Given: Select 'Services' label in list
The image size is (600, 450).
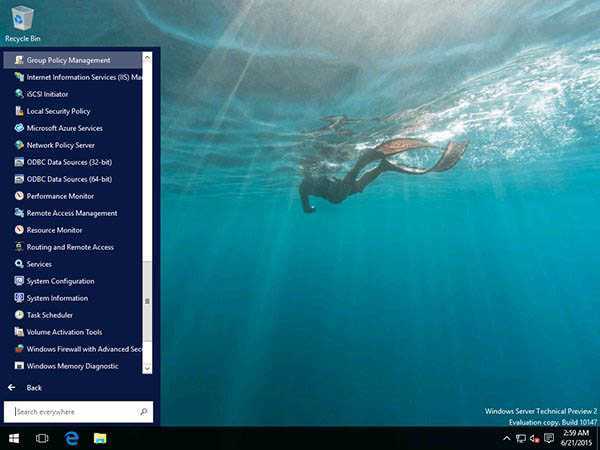Looking at the screenshot, I should (x=39, y=264).
